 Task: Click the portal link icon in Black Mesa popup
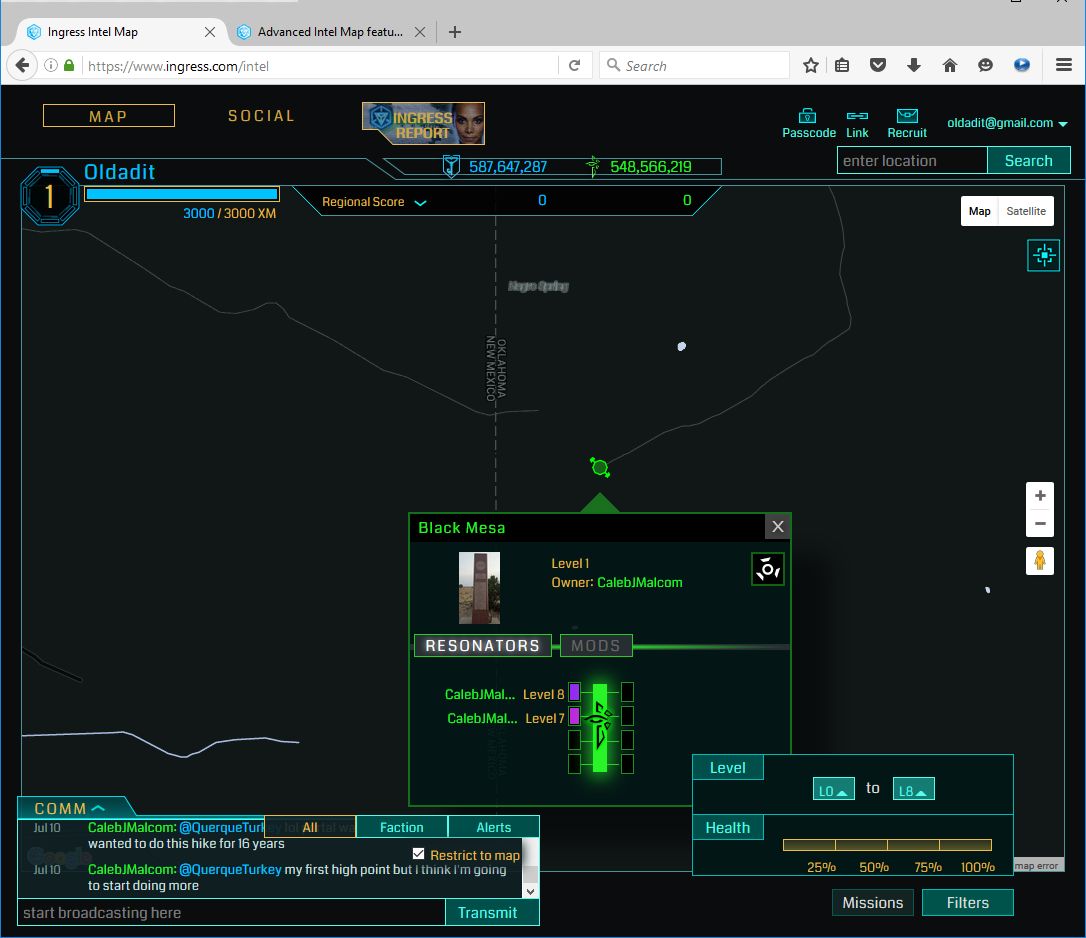point(768,569)
